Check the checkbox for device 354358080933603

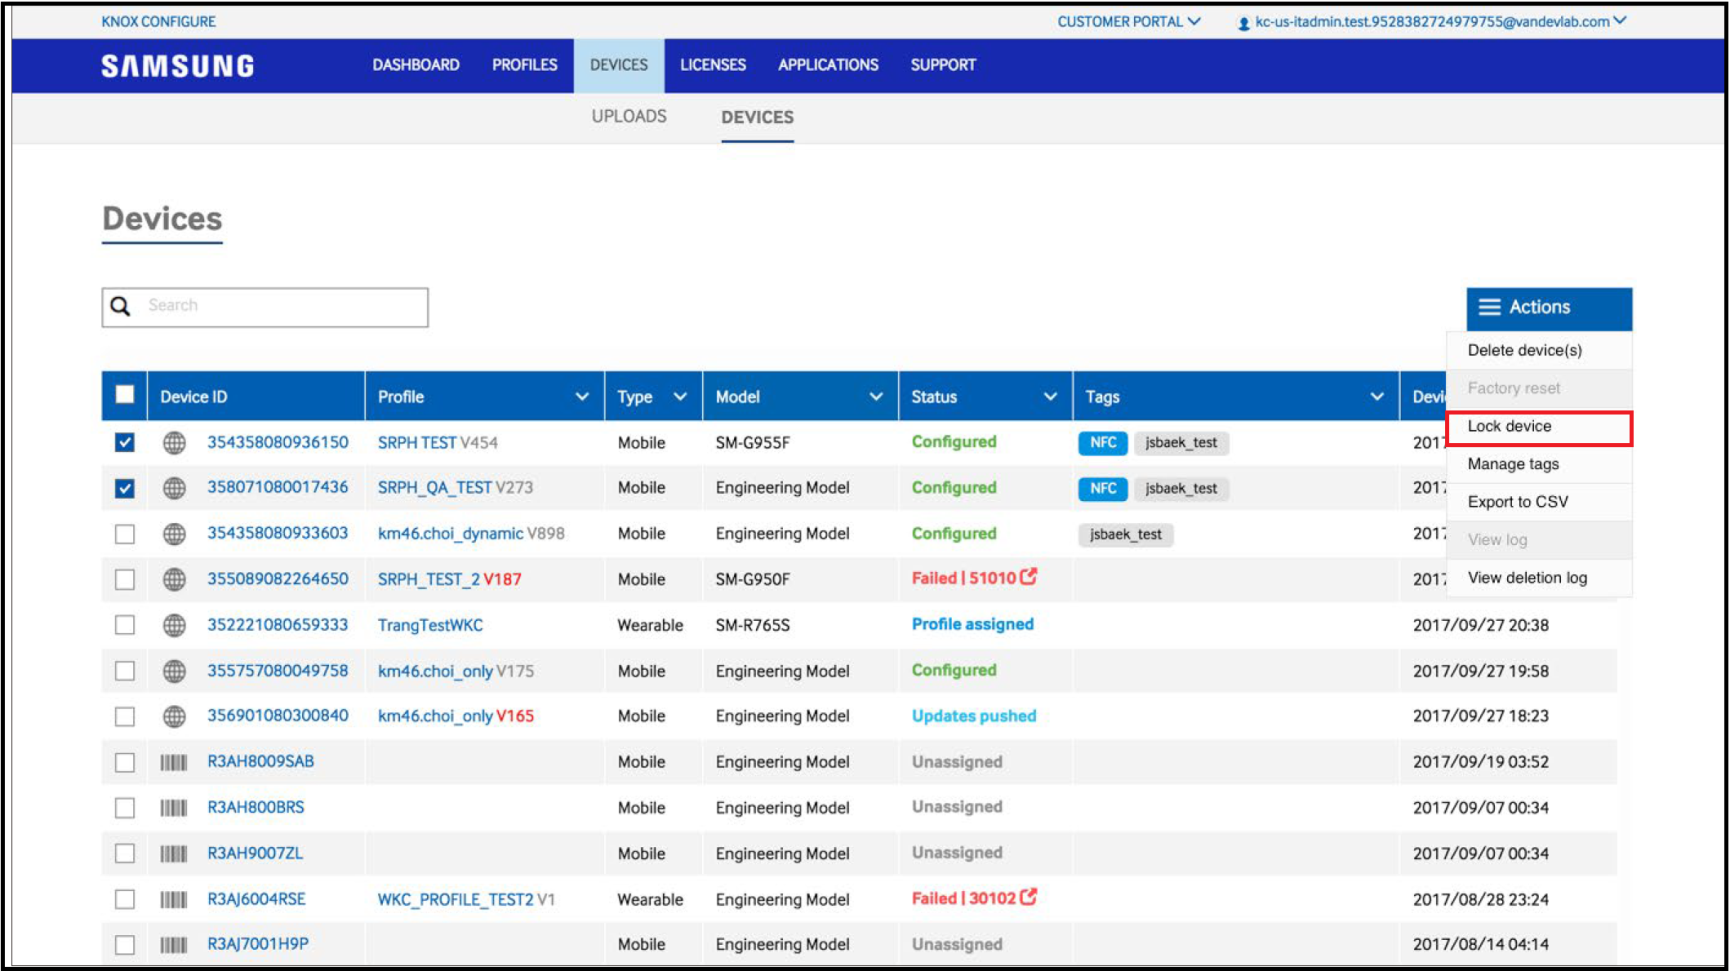(125, 534)
